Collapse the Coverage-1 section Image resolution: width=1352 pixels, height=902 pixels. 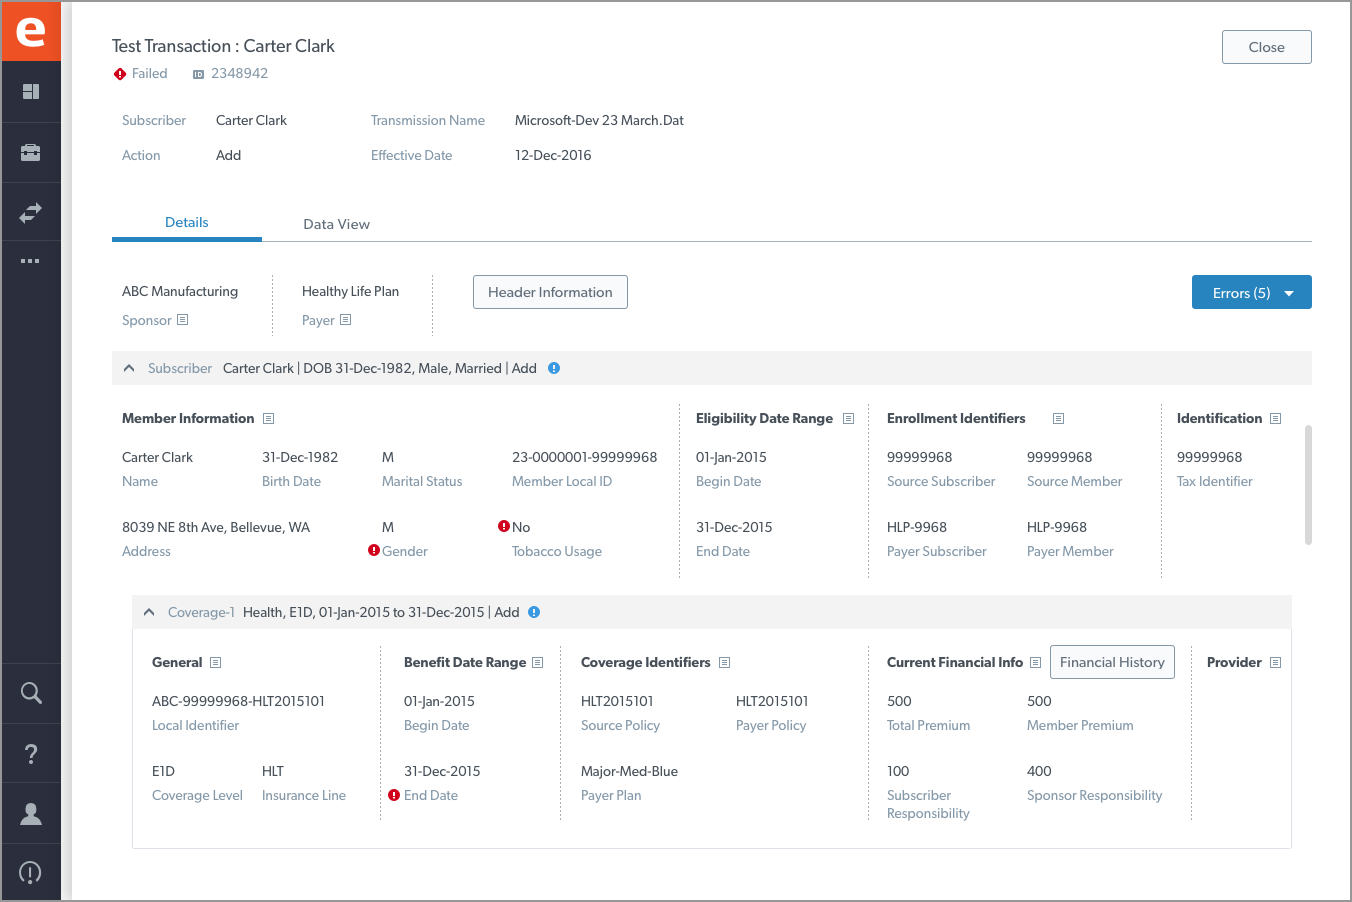coord(149,612)
